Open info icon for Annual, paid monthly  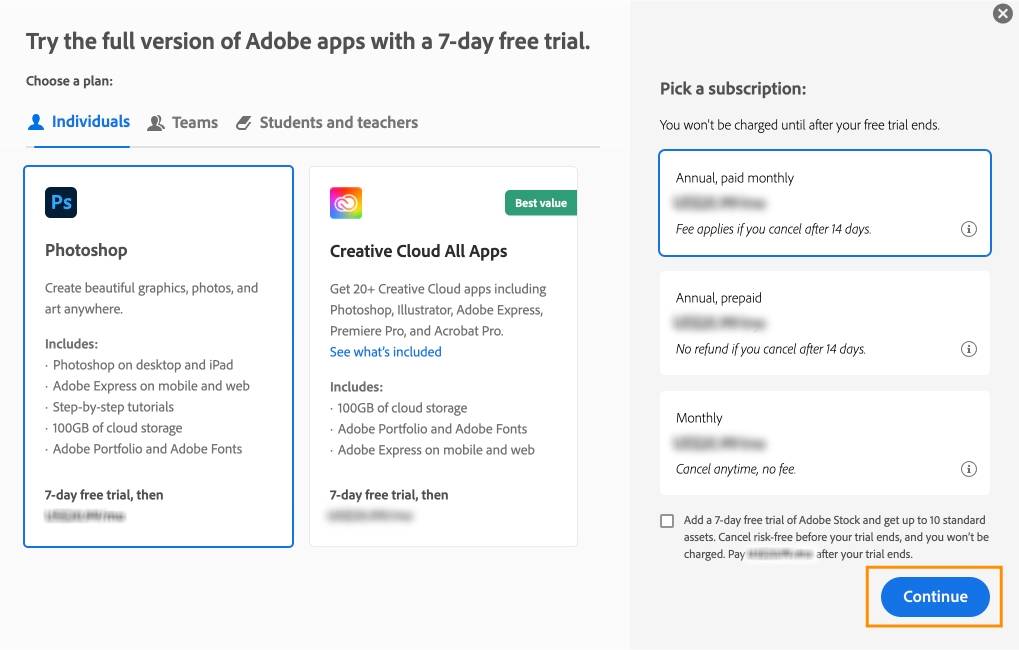coord(968,229)
